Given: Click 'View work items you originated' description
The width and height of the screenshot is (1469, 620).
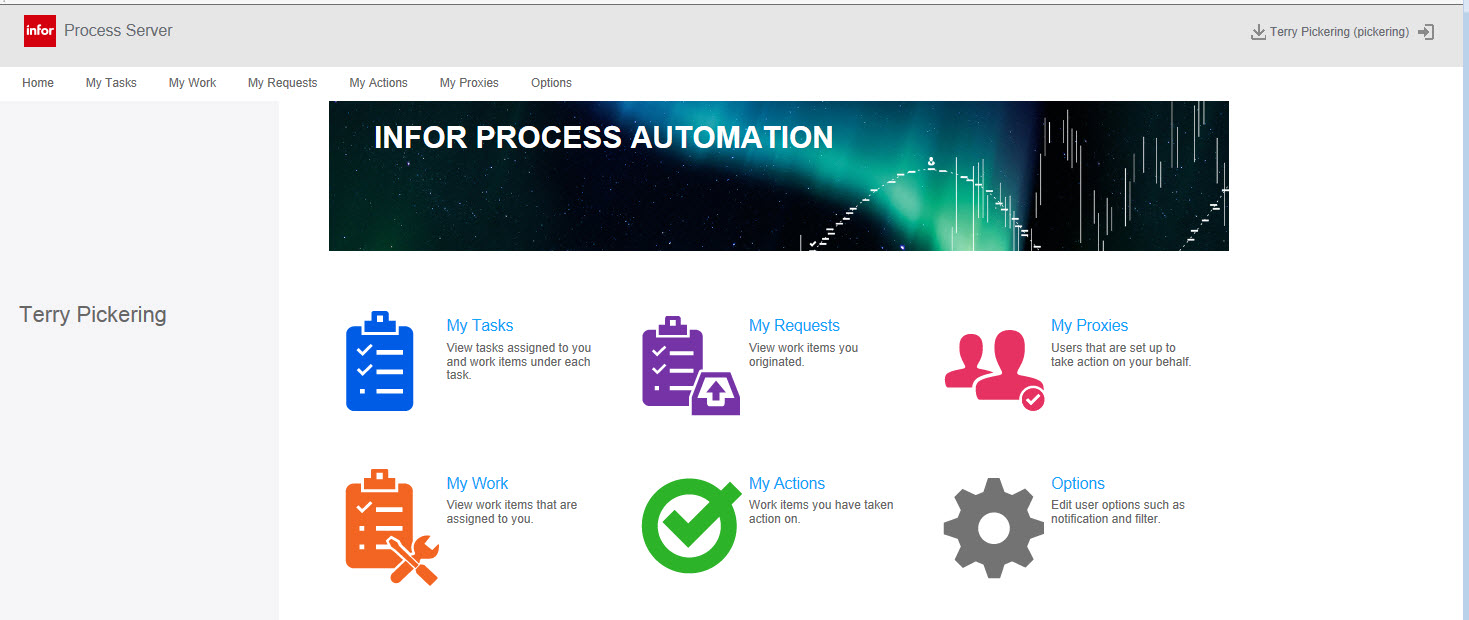Looking at the screenshot, I should coord(803,355).
